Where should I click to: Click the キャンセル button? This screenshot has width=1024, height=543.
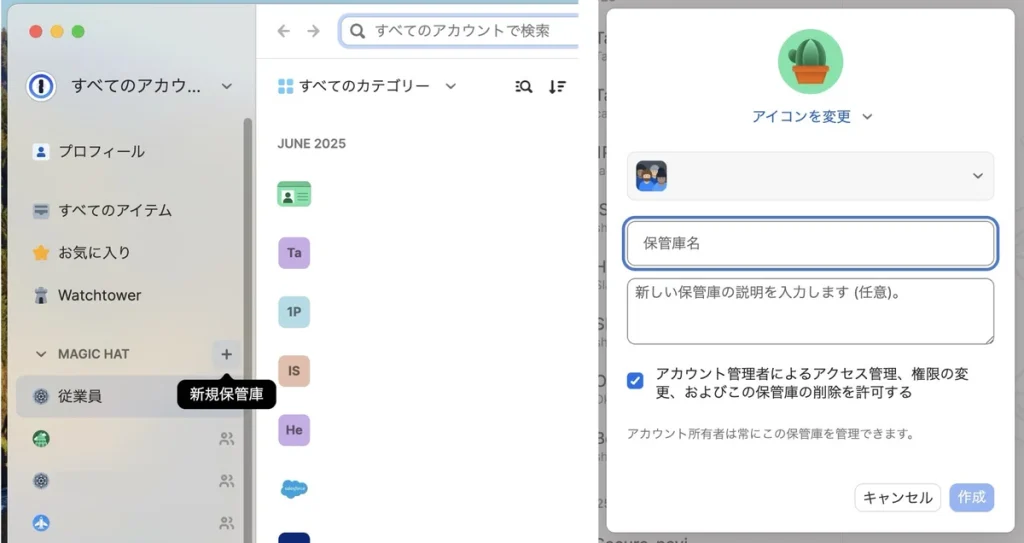[897, 497]
